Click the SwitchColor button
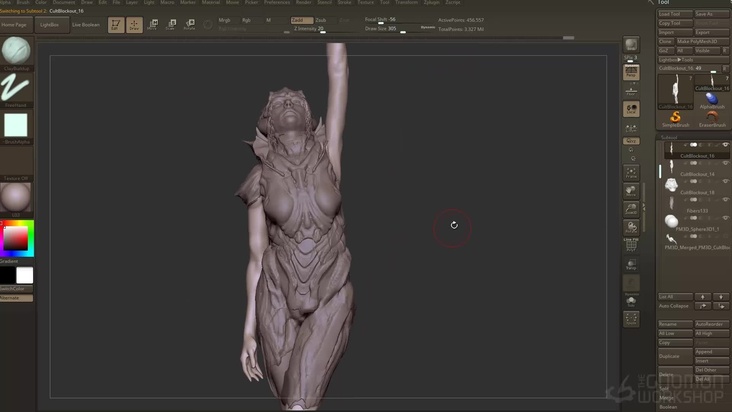This screenshot has width=732, height=412. (x=16, y=289)
